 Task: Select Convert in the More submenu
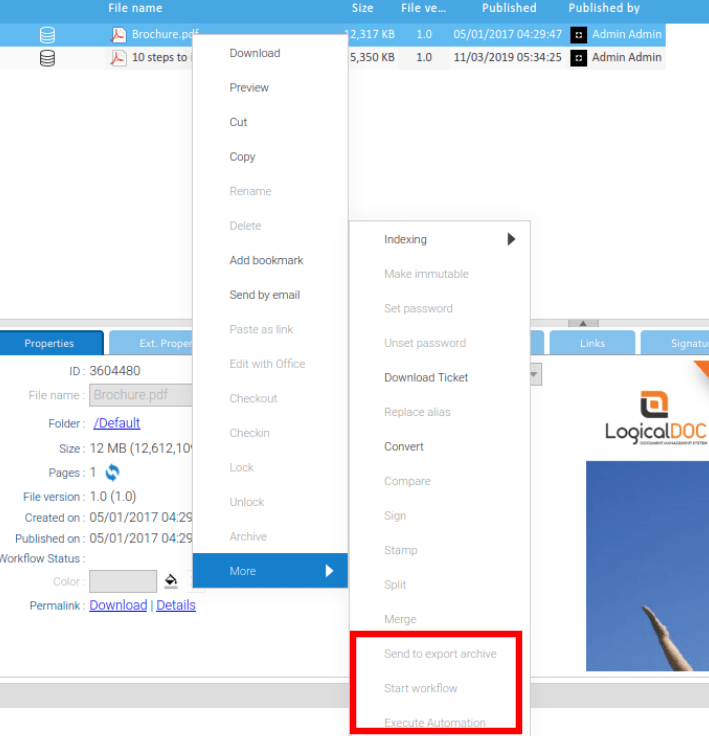tap(404, 446)
